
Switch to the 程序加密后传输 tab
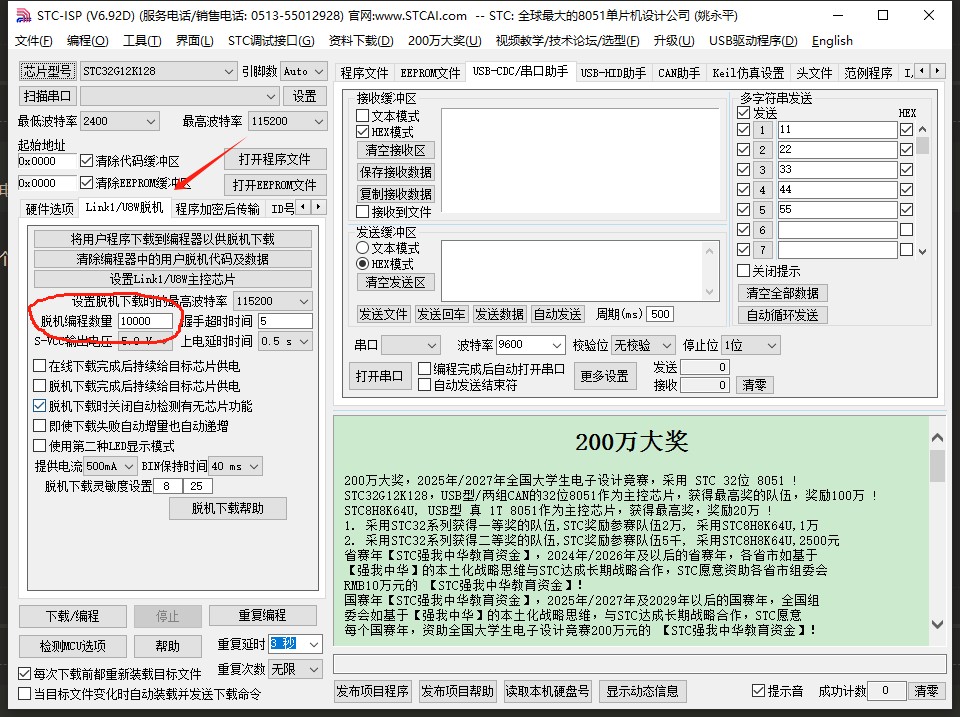pyautogui.click(x=217, y=209)
